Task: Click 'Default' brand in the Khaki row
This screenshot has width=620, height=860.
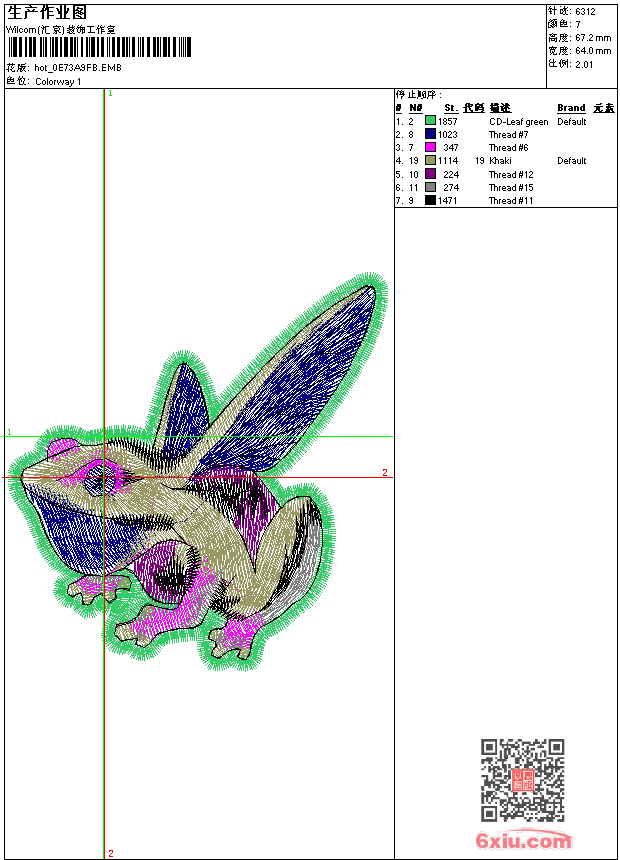Action: pos(572,161)
